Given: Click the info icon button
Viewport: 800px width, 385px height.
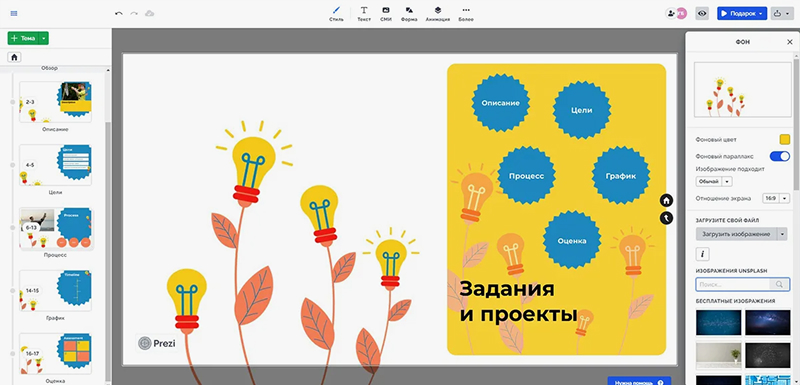Looking at the screenshot, I should click(703, 253).
